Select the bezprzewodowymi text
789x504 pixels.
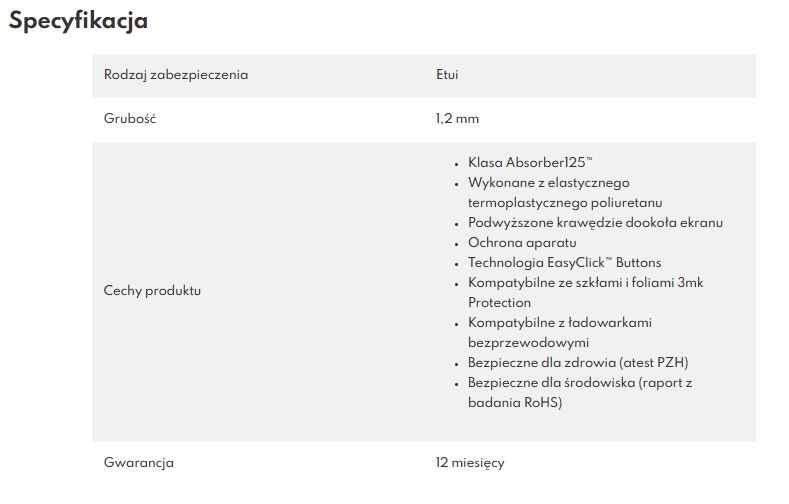[x=528, y=343]
